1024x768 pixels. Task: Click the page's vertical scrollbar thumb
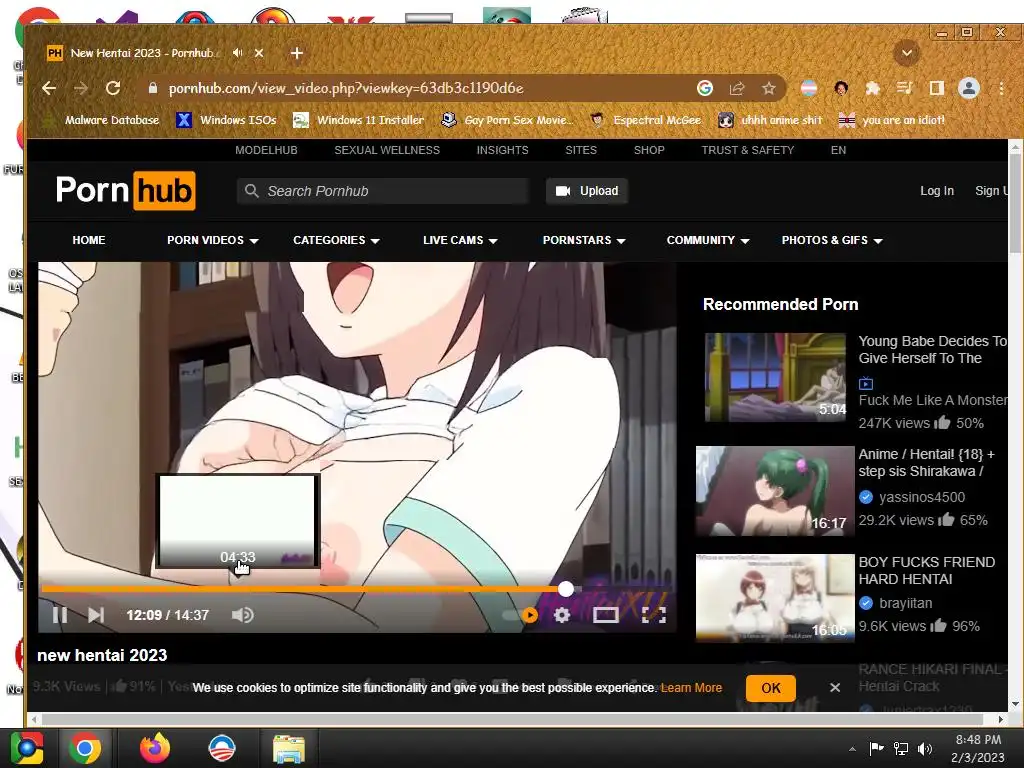click(1015, 202)
